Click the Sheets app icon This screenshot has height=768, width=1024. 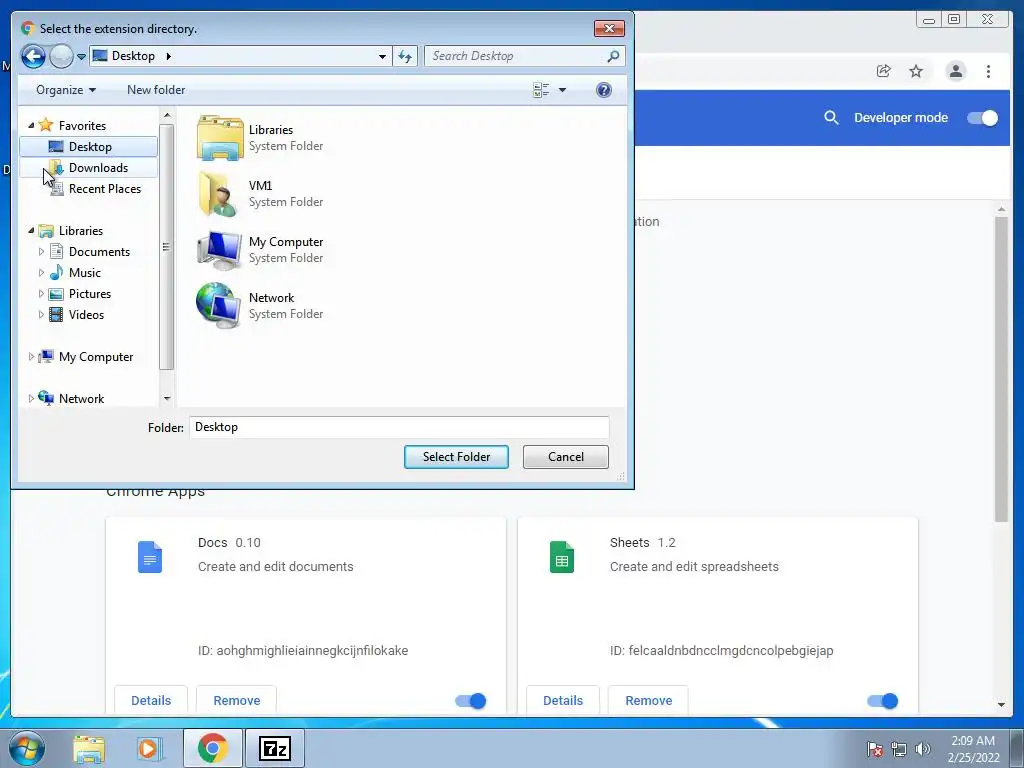pos(562,557)
